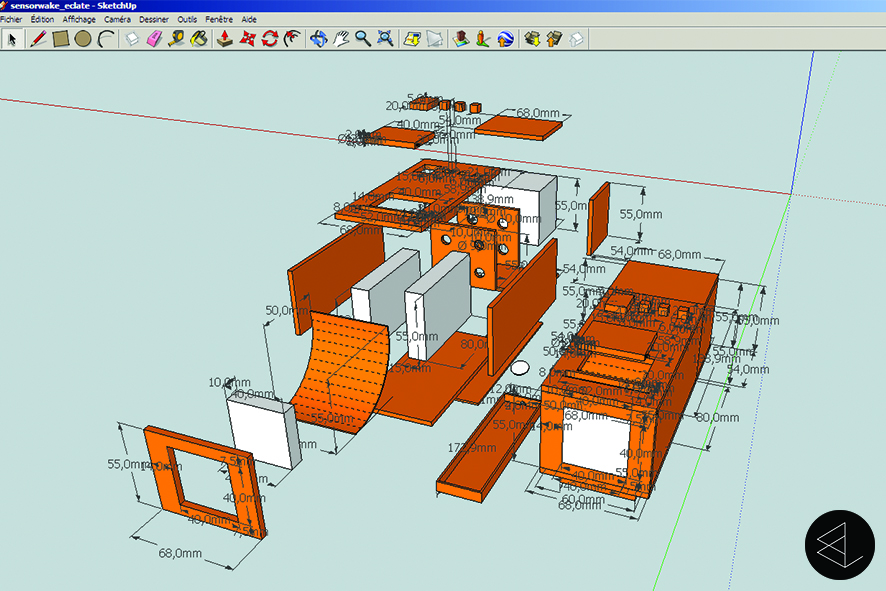The height and width of the screenshot is (591, 886).
Task: Click the pink Eraser tool
Action: [154, 39]
